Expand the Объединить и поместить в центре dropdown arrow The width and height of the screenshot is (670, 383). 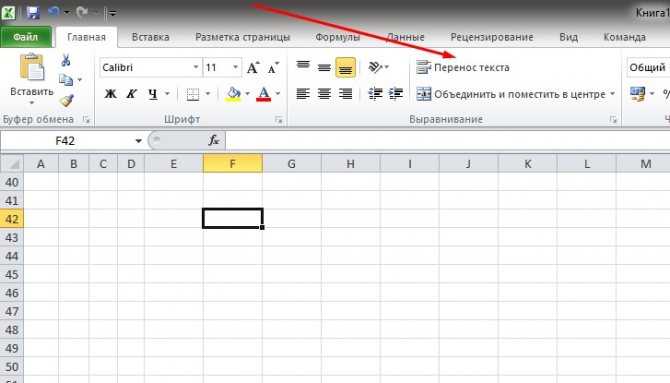coord(612,94)
